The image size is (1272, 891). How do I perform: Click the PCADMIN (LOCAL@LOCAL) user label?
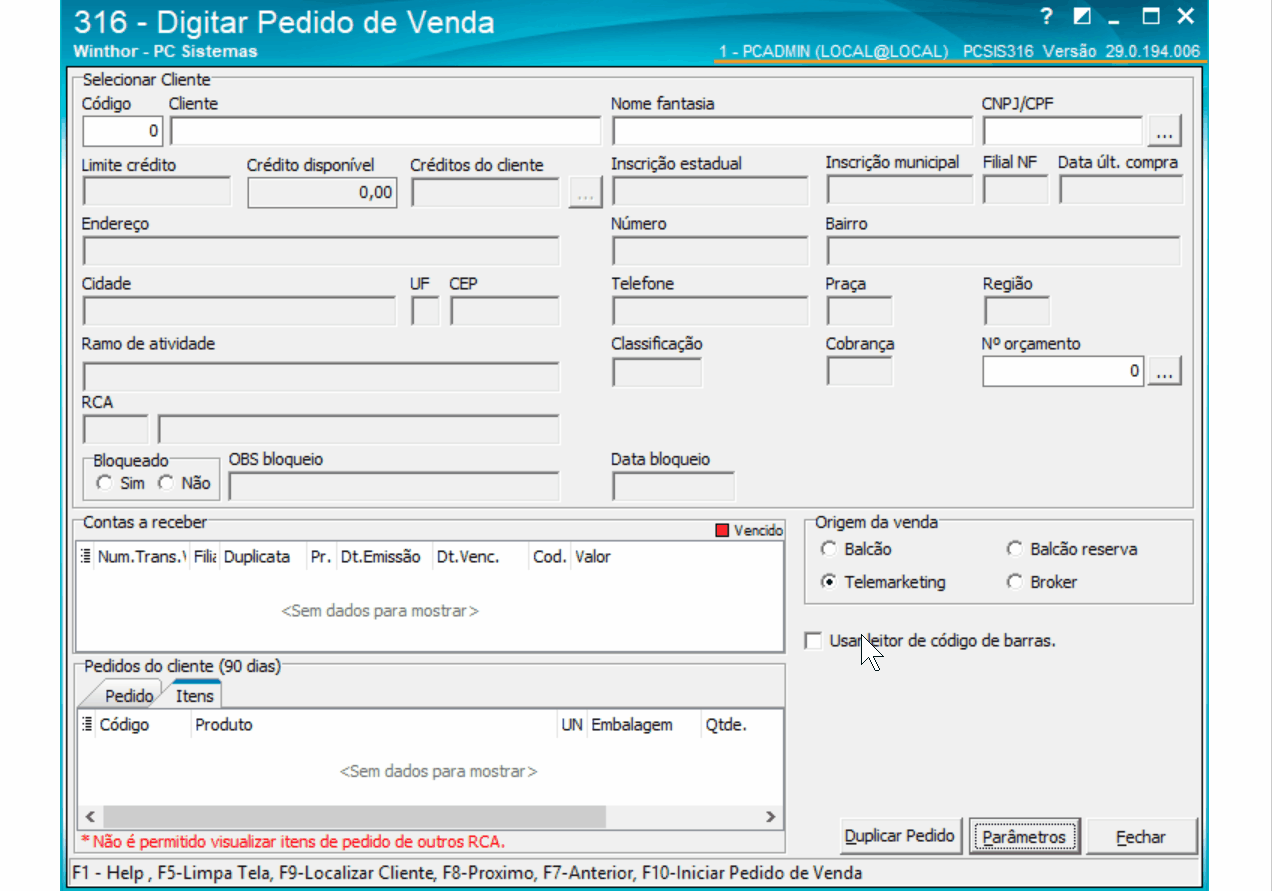[x=833, y=51]
